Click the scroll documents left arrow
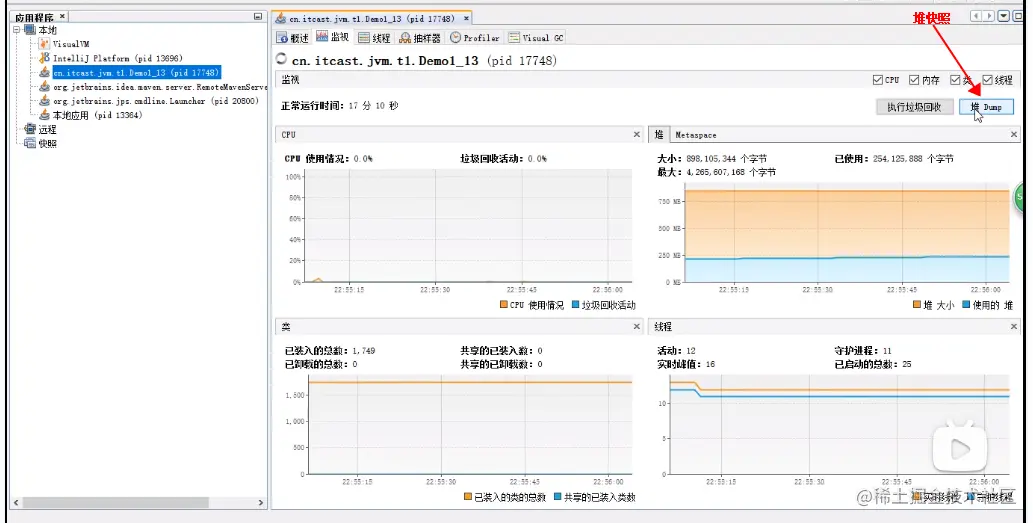Screen dimensions: 1033x523 976,16
